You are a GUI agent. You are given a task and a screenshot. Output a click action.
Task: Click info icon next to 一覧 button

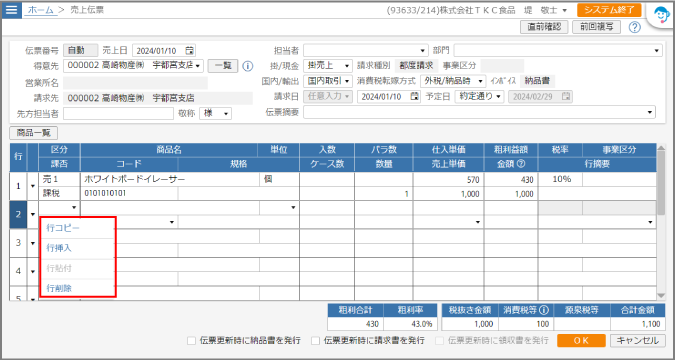(248, 66)
